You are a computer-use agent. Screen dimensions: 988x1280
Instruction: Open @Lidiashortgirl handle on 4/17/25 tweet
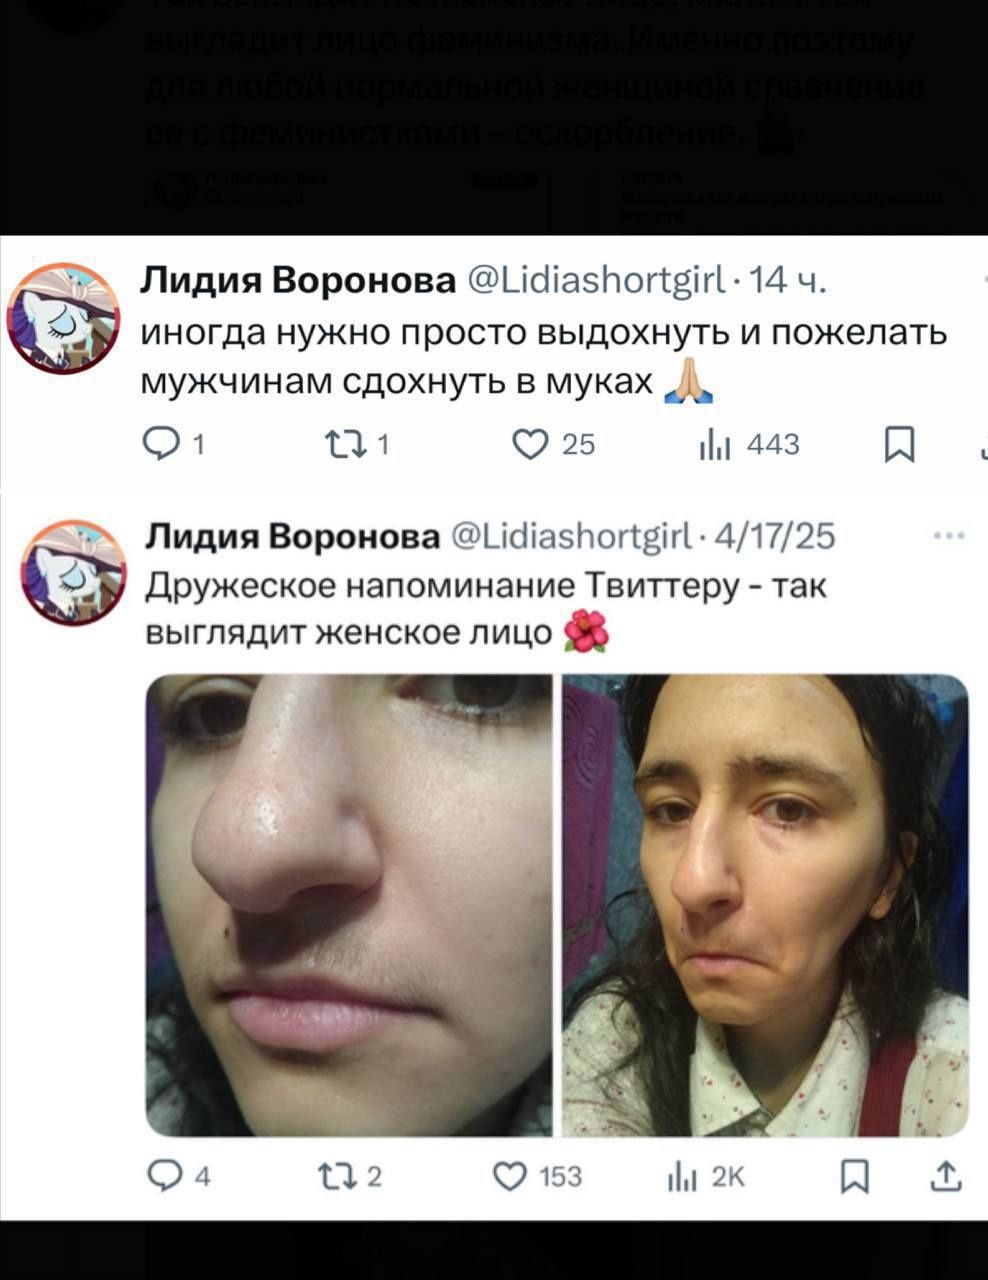click(572, 537)
